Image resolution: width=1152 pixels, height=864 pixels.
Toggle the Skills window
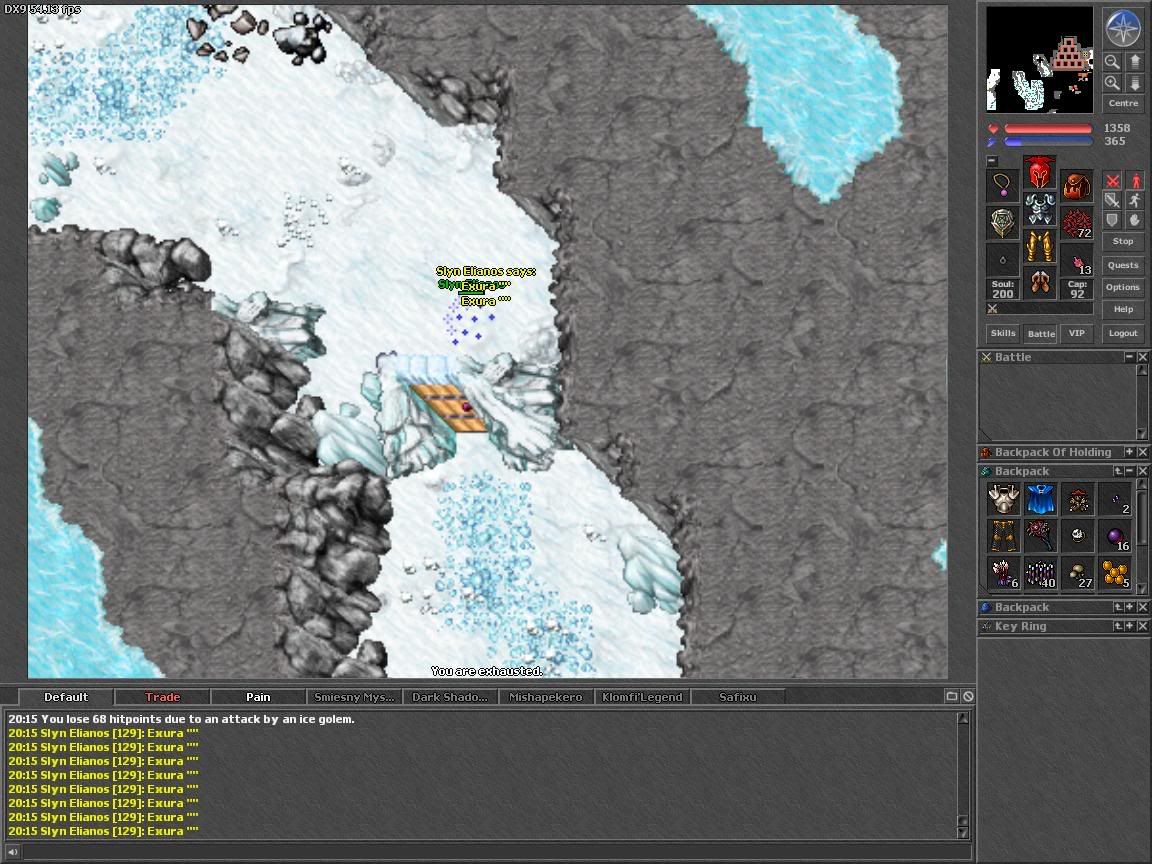click(1003, 333)
